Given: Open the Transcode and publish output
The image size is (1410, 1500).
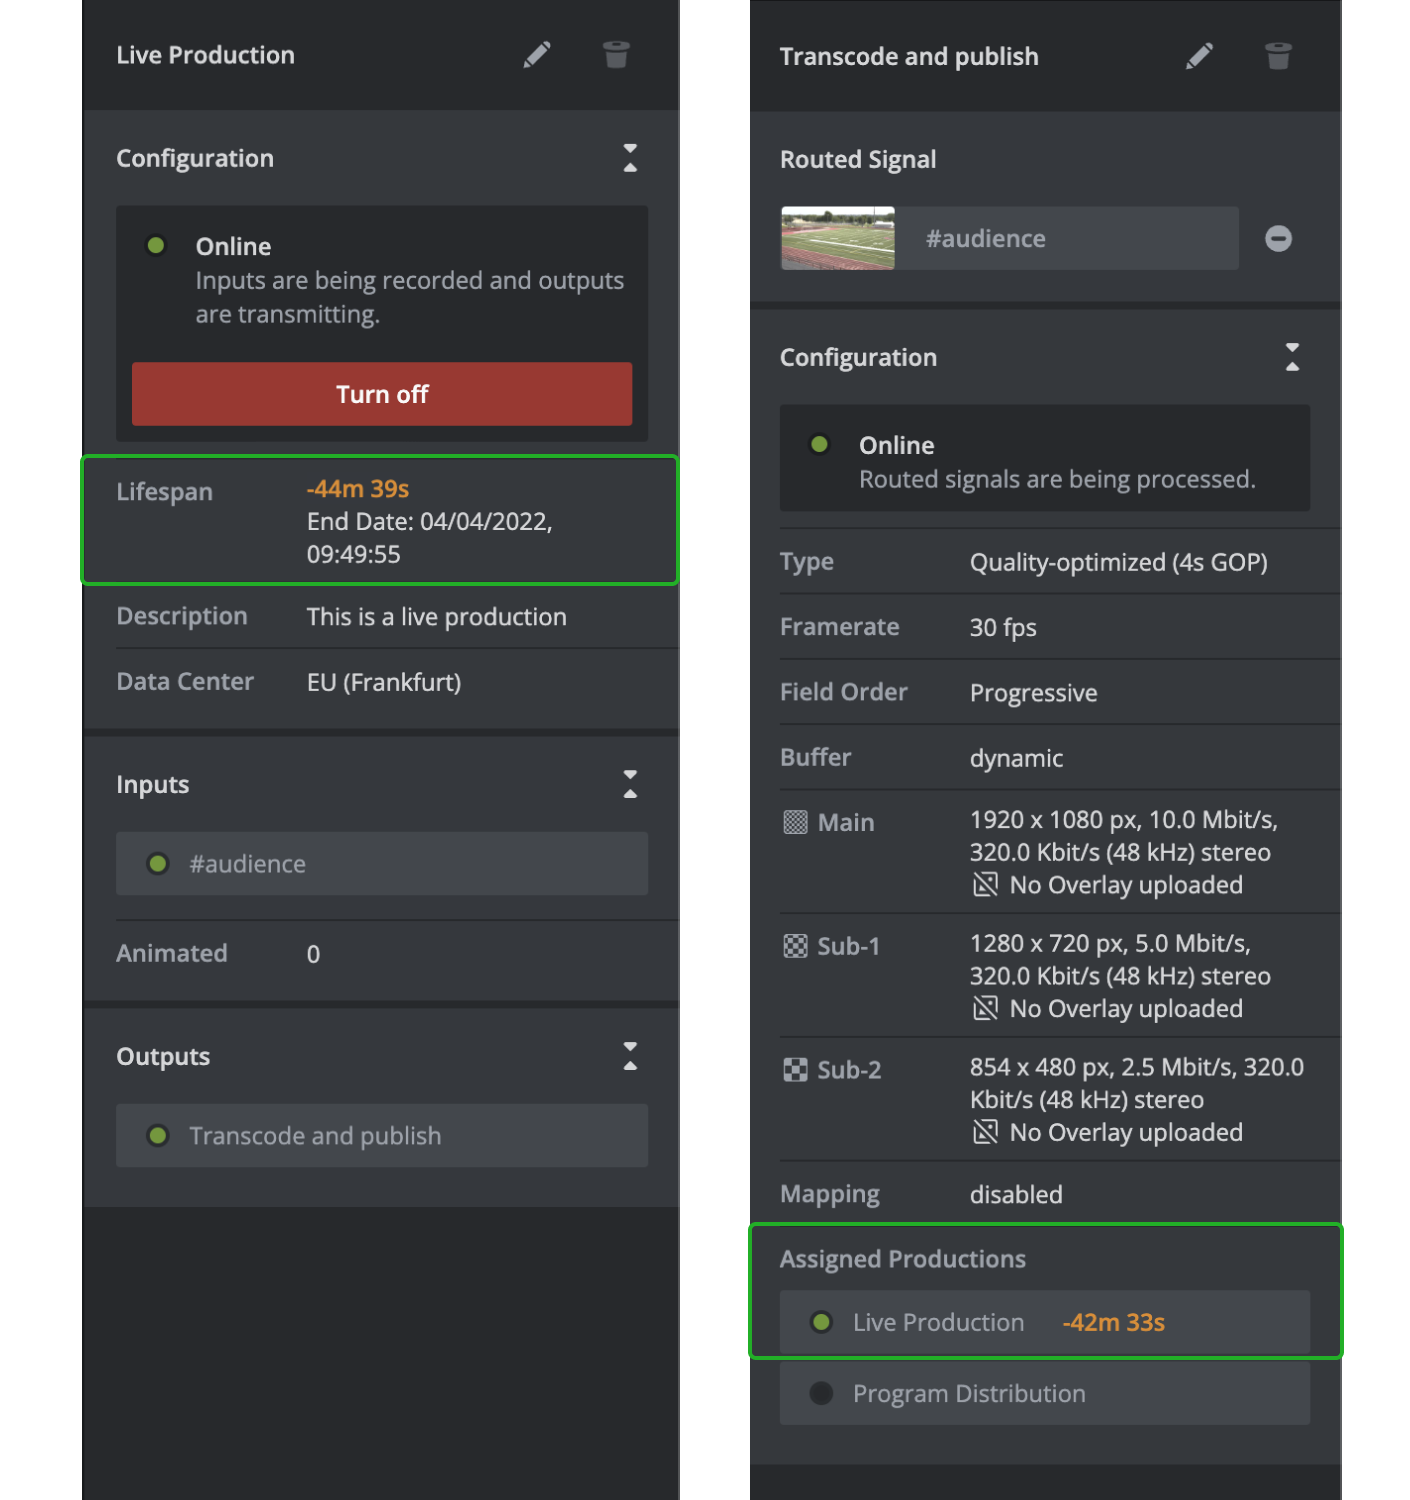Looking at the screenshot, I should 381,1136.
